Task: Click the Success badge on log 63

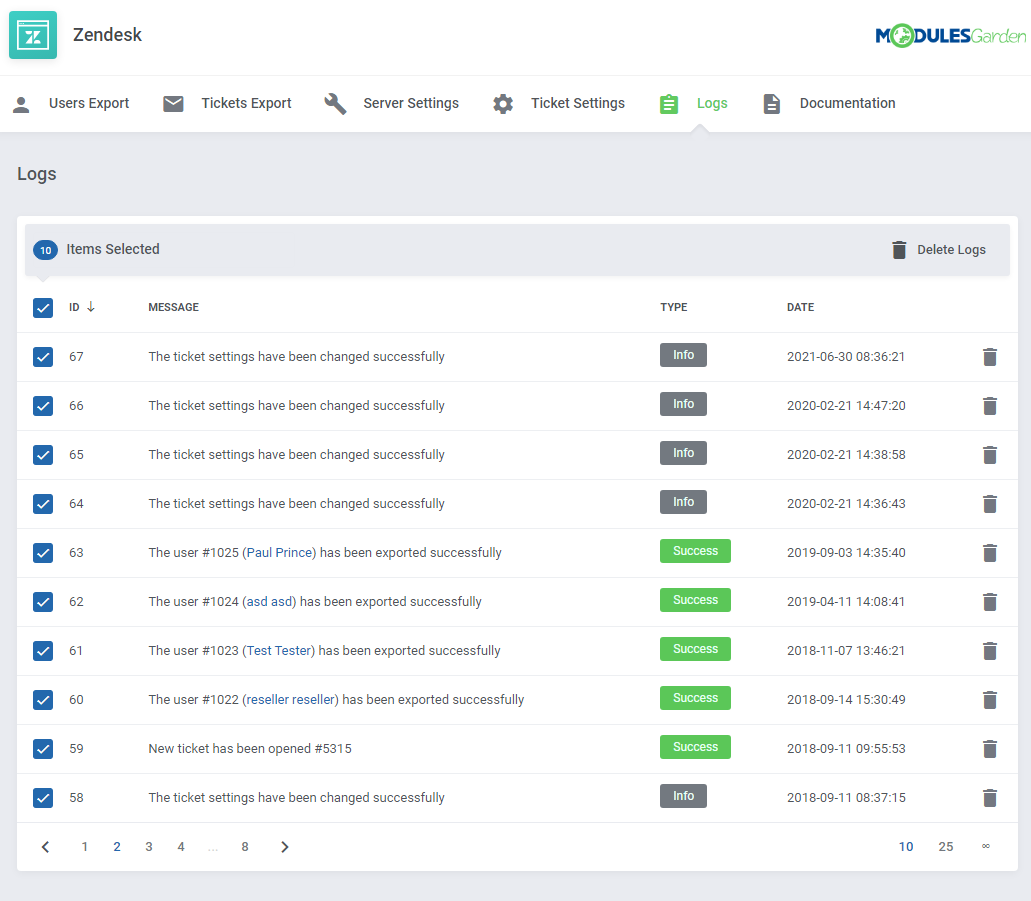Action: coord(695,551)
